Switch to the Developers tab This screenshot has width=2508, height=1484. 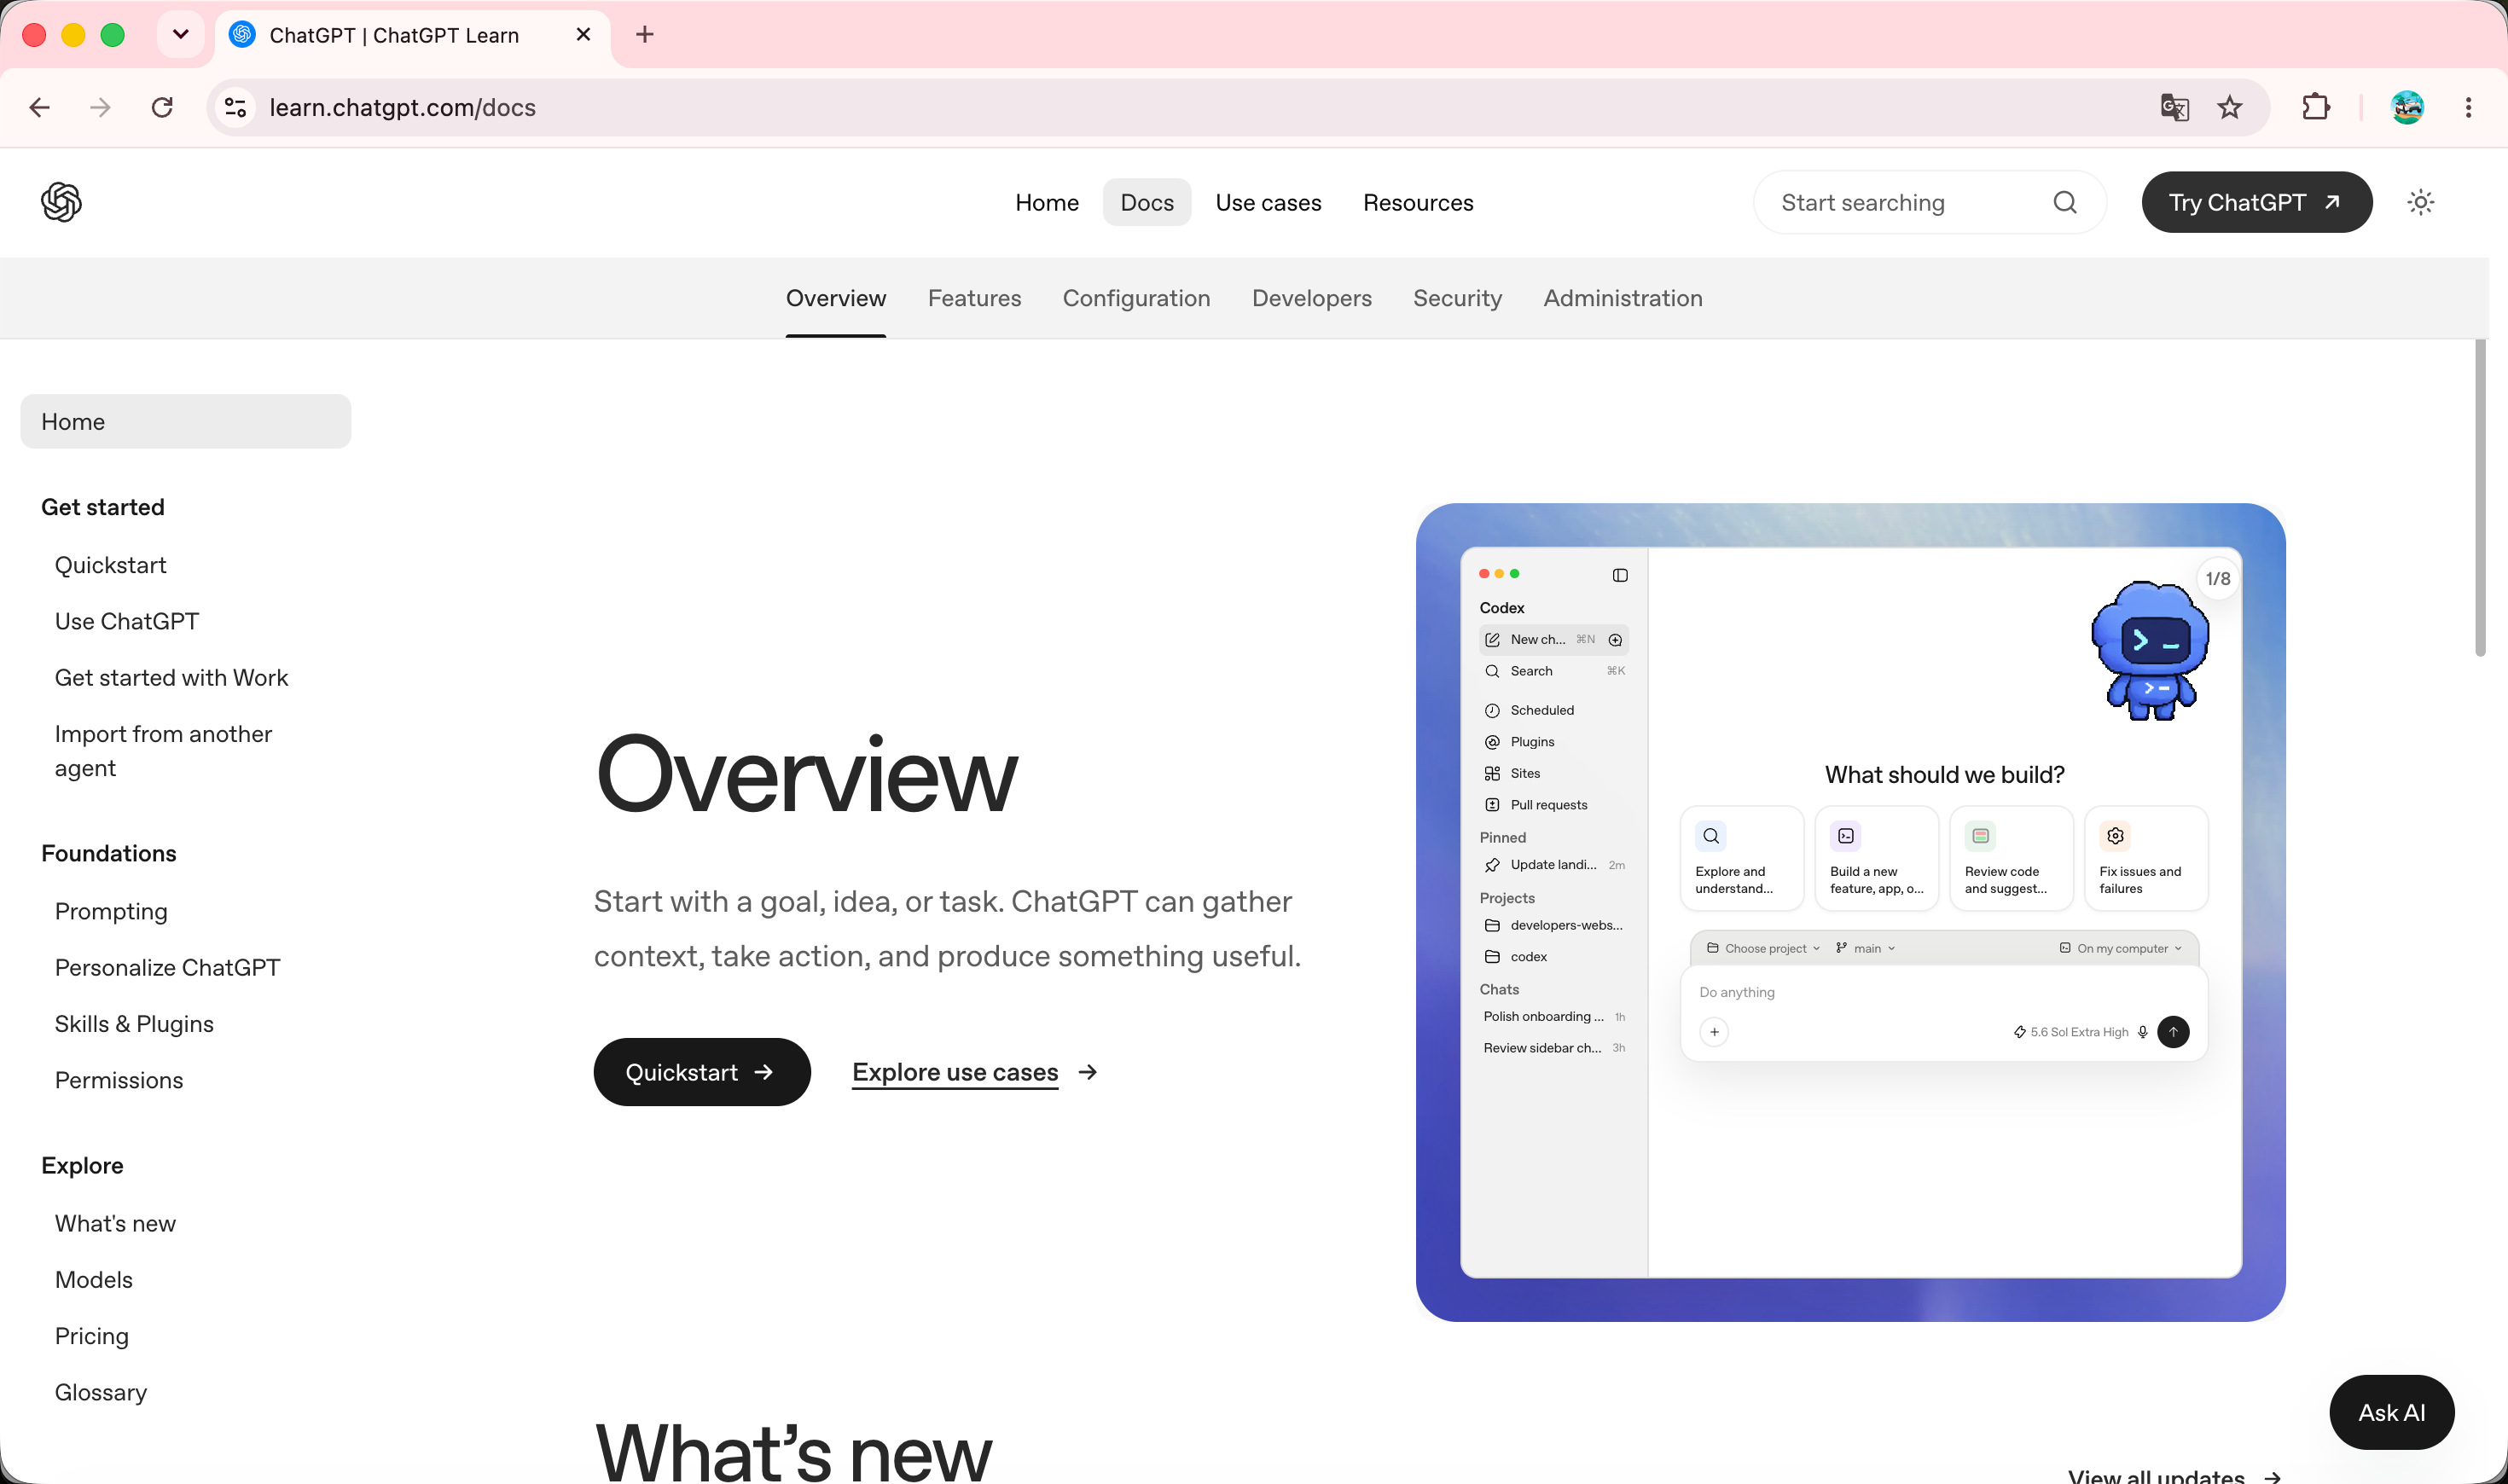[1312, 298]
